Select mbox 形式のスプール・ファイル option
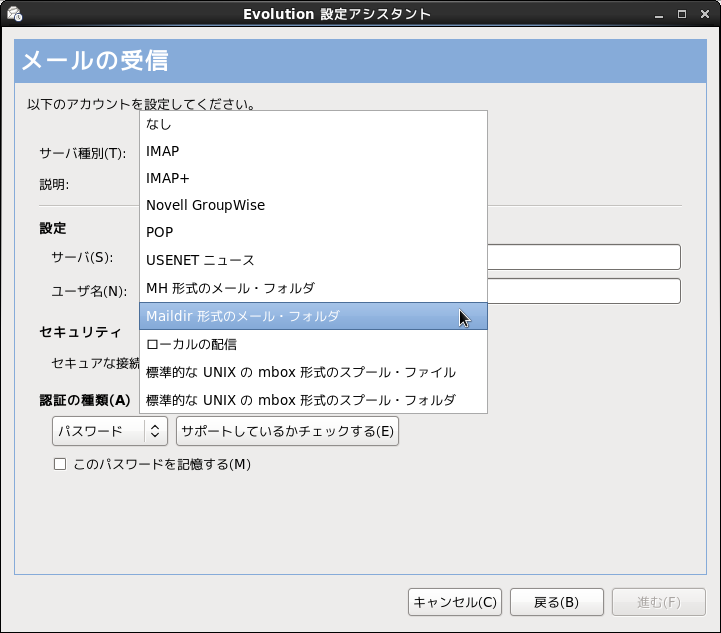This screenshot has width=721, height=633. 313,372
